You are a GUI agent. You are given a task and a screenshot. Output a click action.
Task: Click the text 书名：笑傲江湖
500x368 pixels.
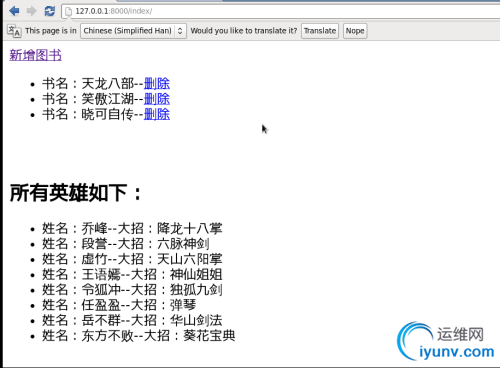click(x=88, y=99)
